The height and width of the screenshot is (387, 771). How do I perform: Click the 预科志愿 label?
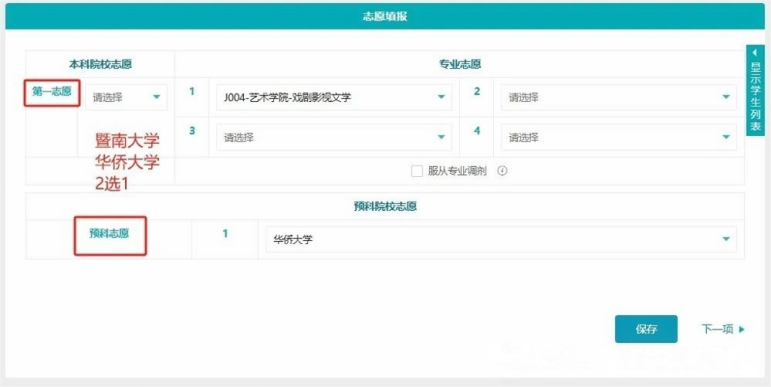tap(109, 234)
